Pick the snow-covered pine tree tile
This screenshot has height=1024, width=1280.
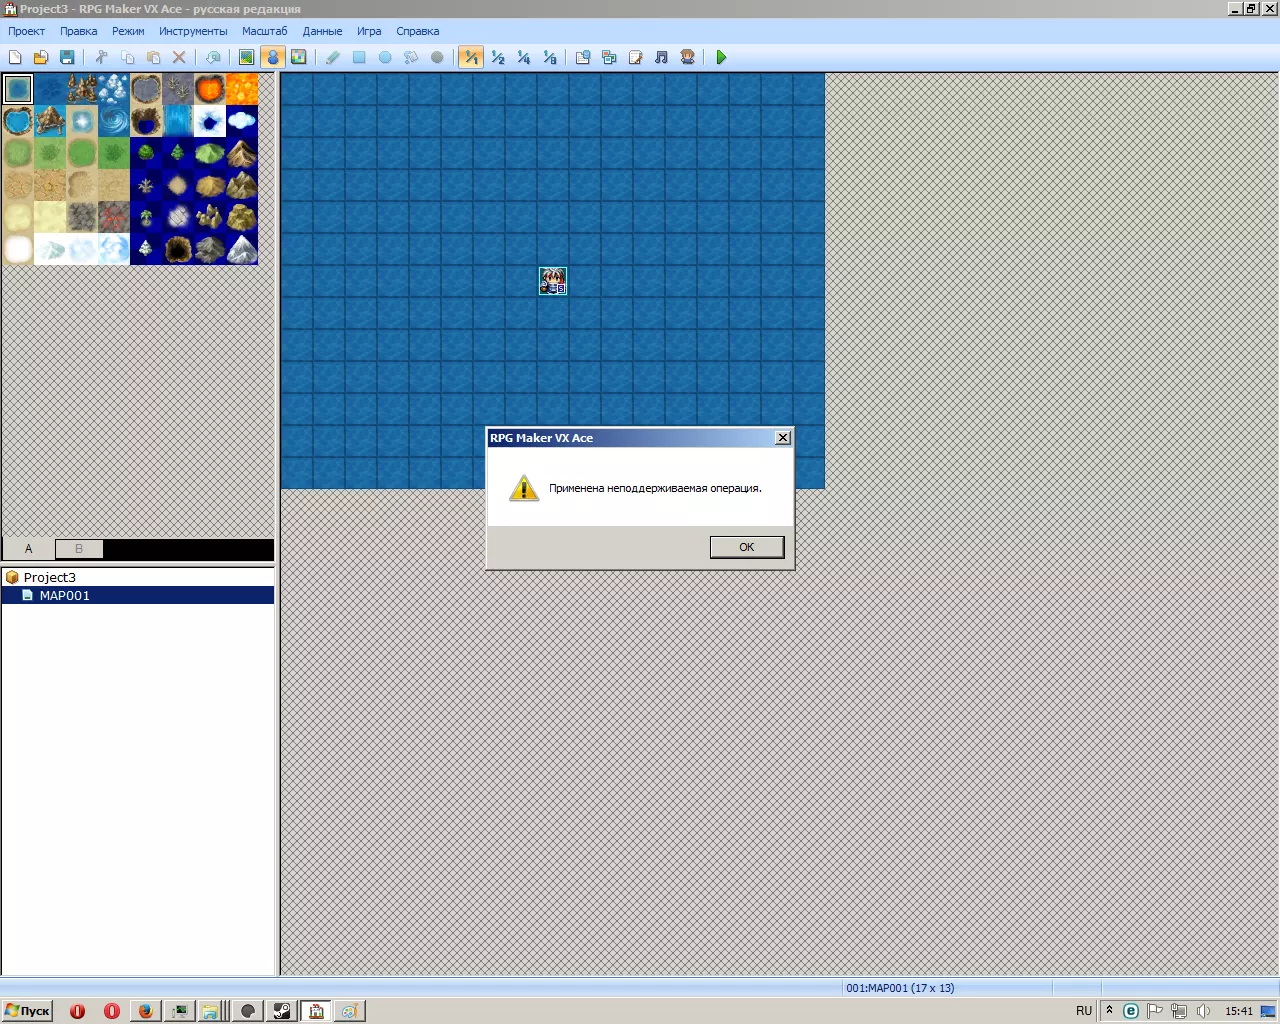click(146, 249)
